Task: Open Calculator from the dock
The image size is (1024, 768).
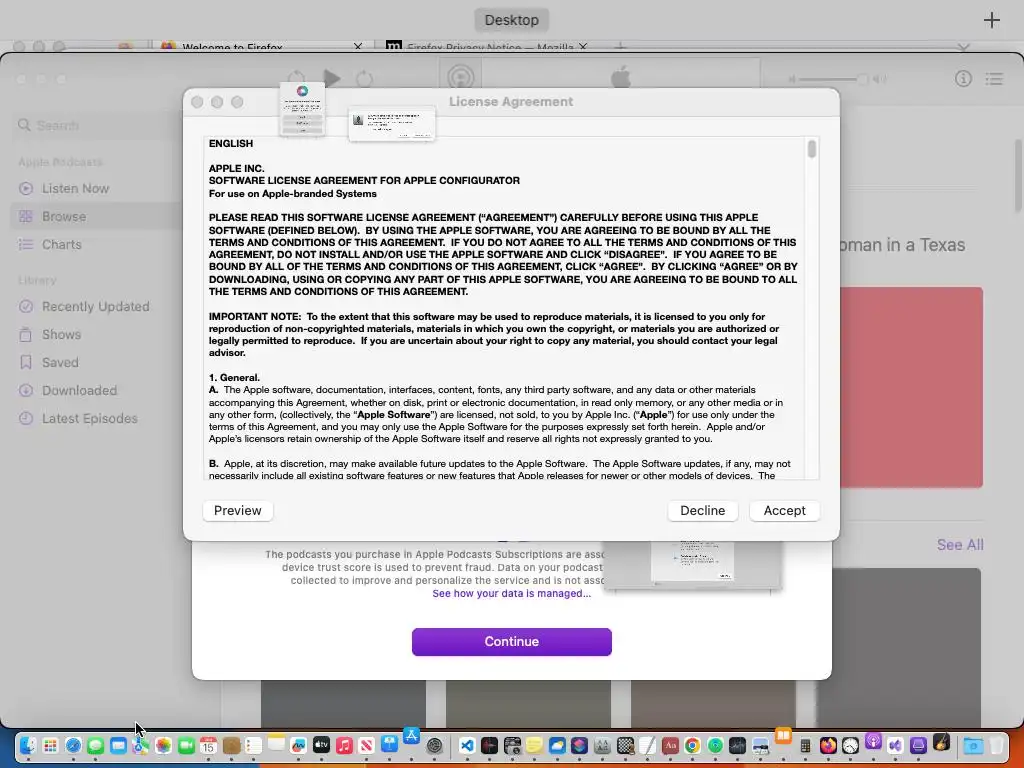Action: [x=805, y=745]
